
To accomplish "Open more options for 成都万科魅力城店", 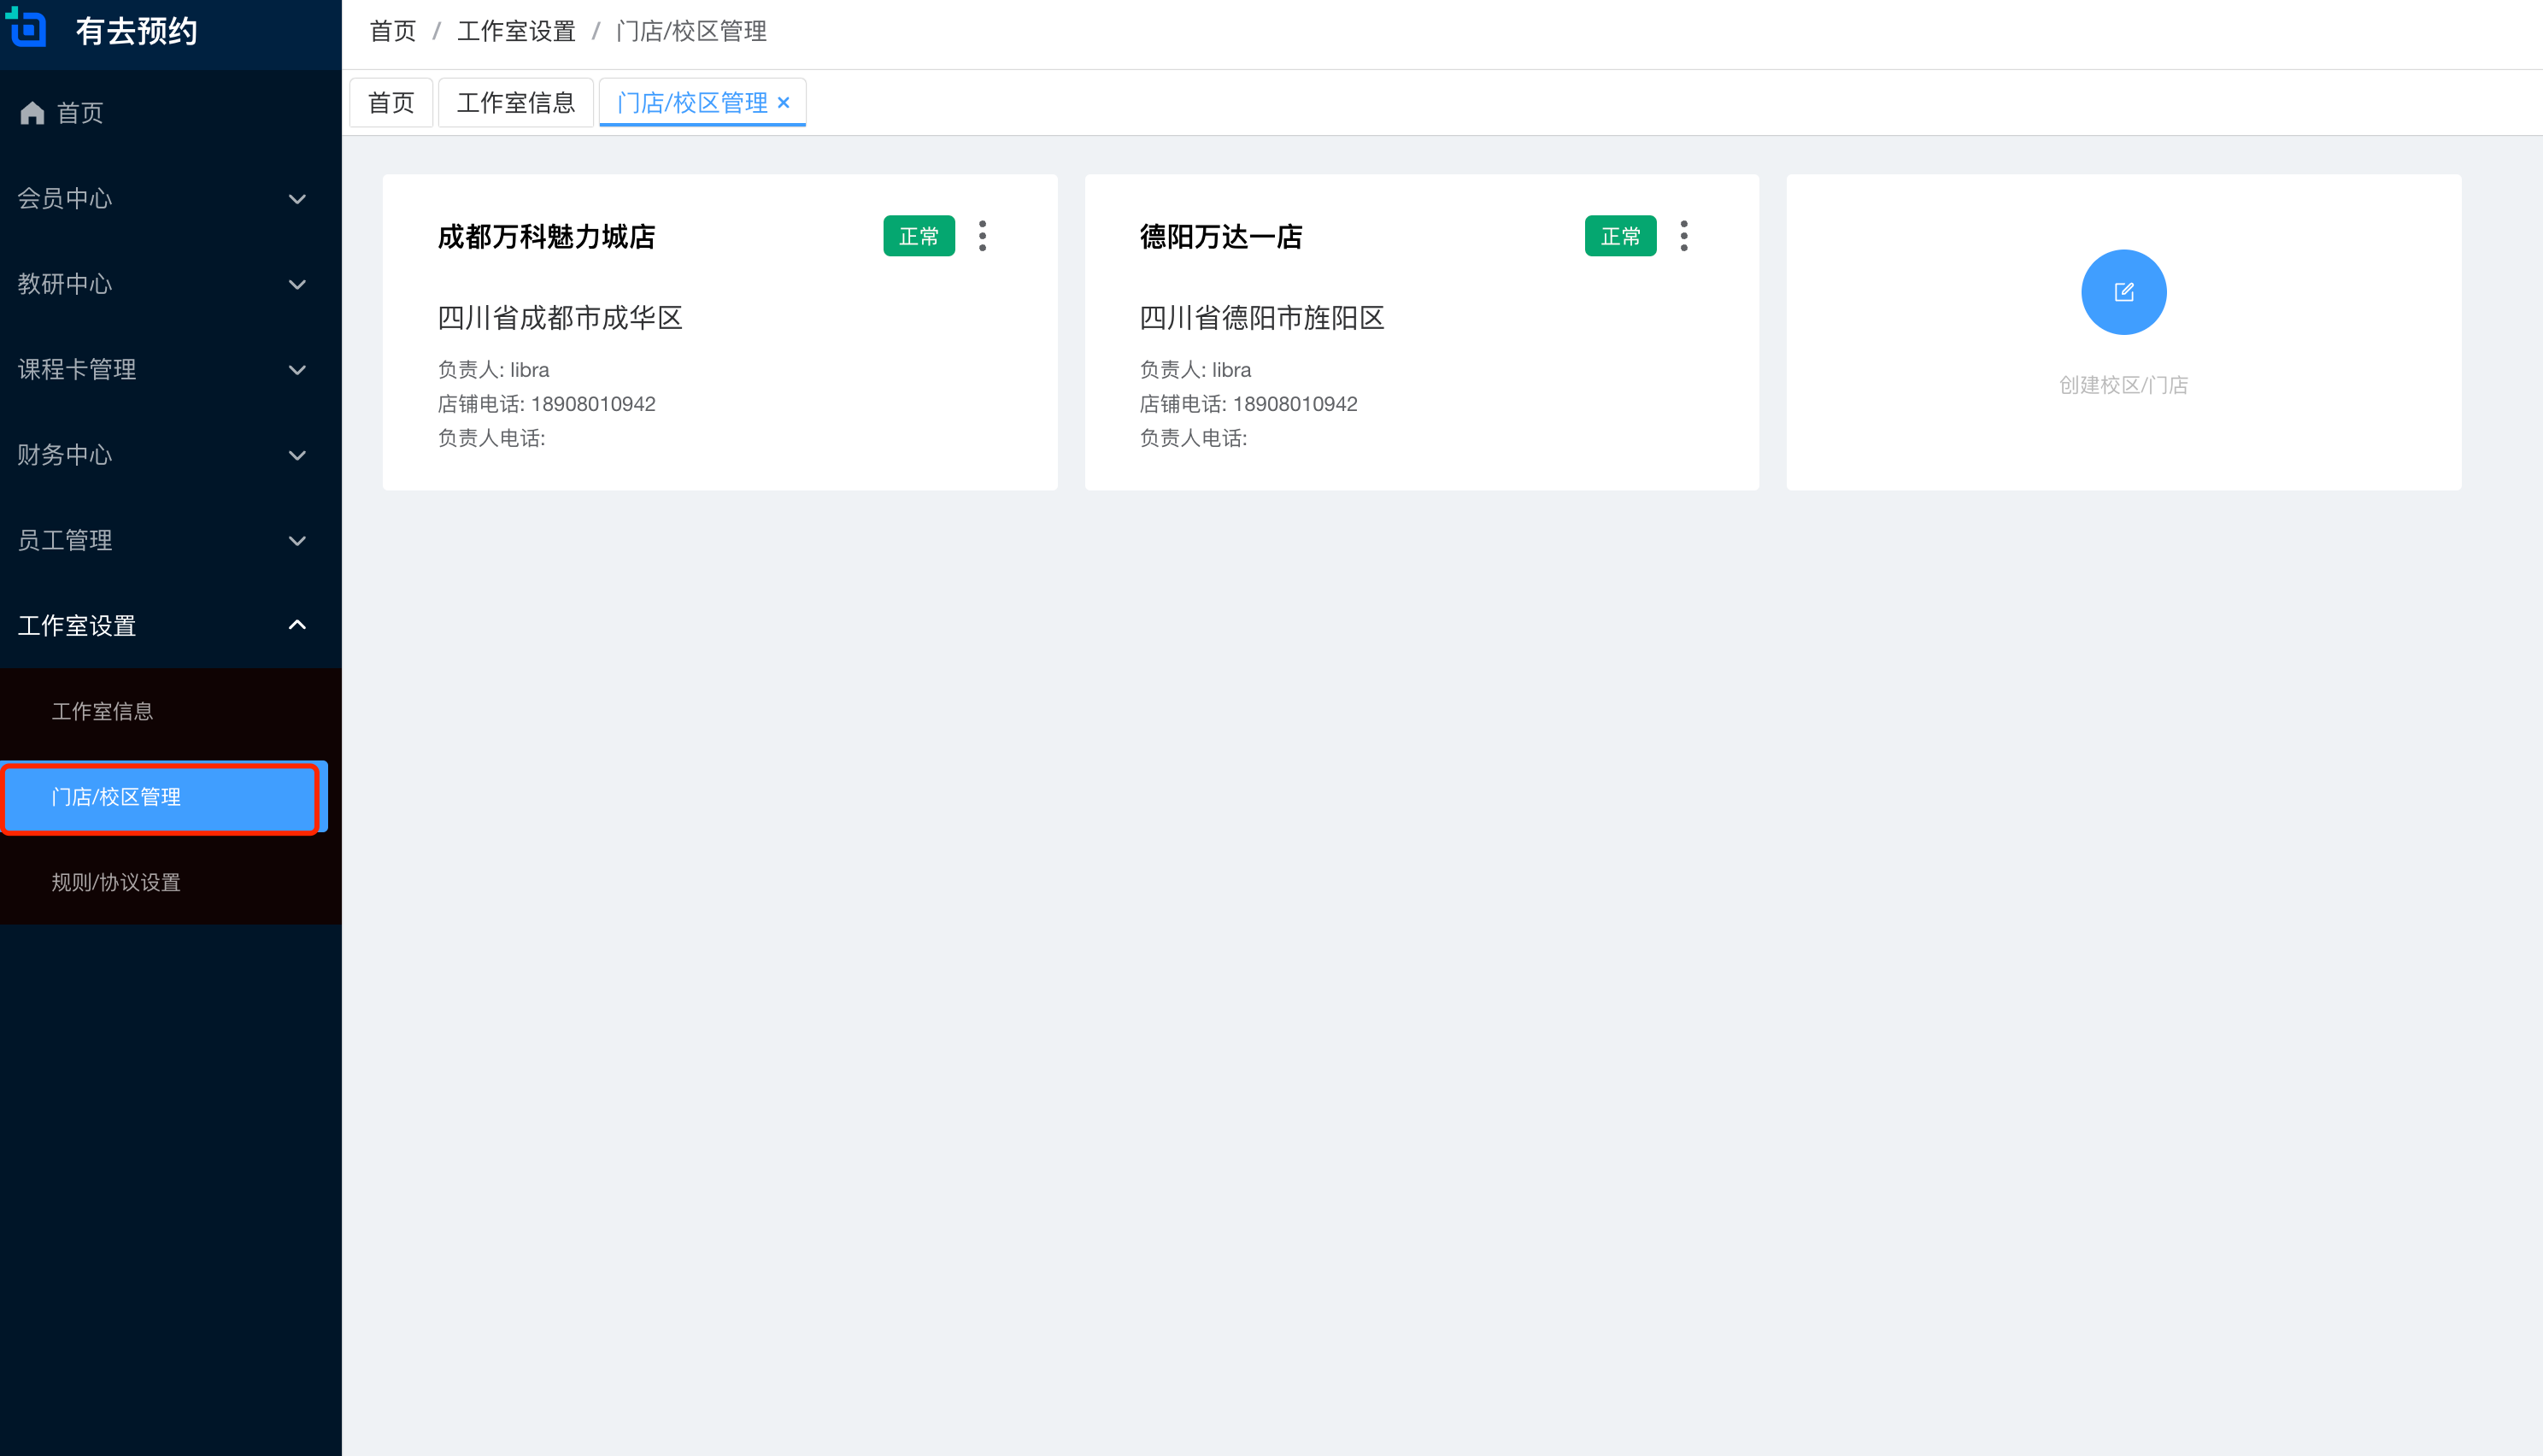I will (x=982, y=236).
